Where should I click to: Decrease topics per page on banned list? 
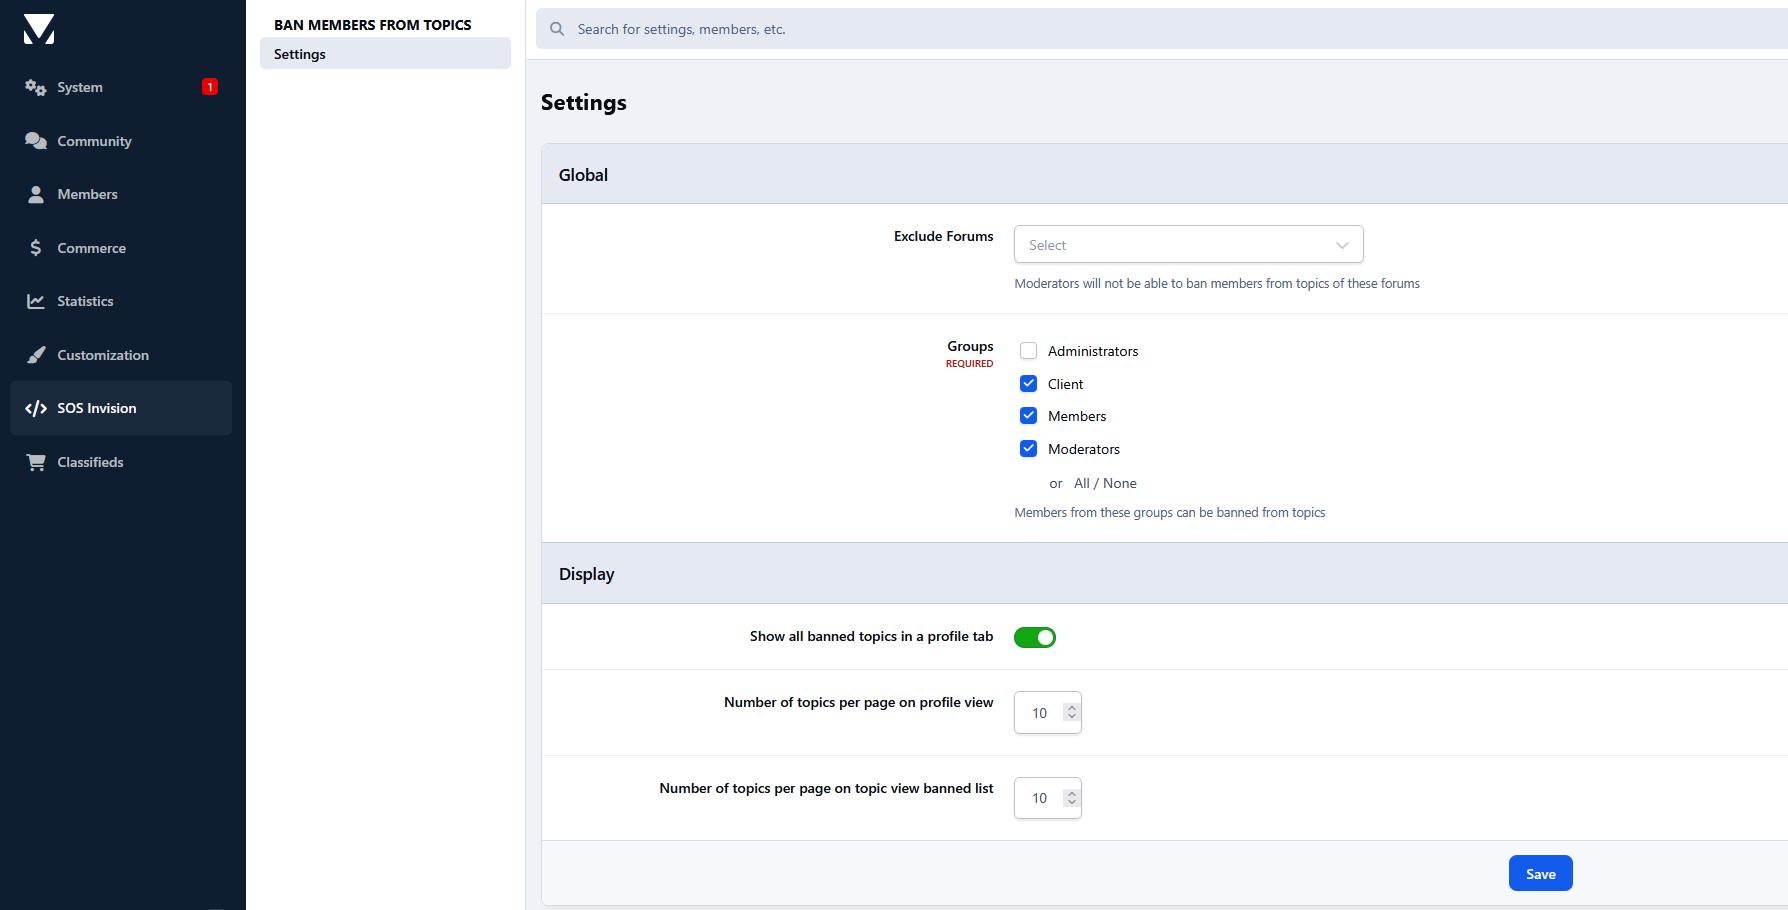click(1072, 803)
